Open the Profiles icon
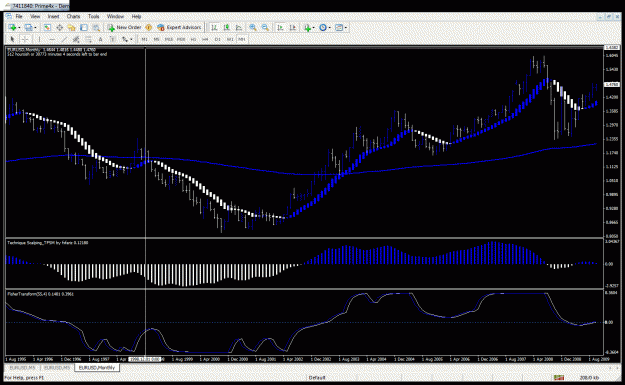Screen dimensions: 625x385 (x=28, y=28)
